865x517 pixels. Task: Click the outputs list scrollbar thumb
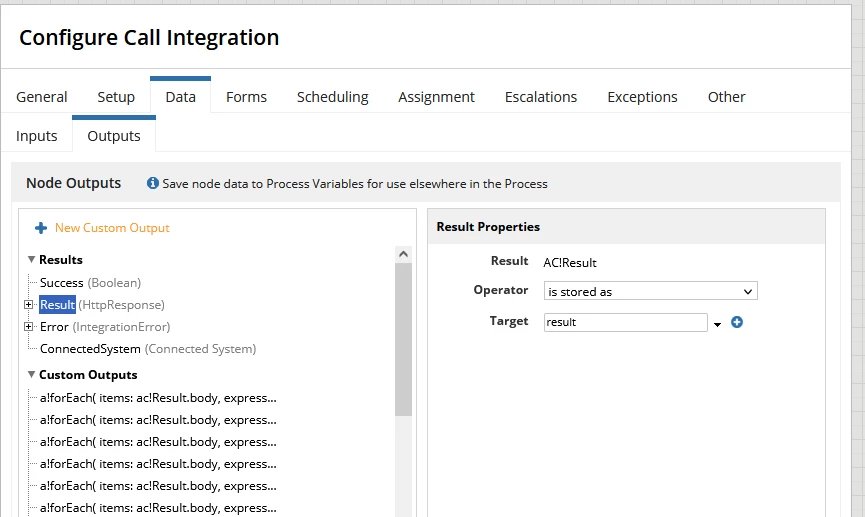pyautogui.click(x=403, y=339)
